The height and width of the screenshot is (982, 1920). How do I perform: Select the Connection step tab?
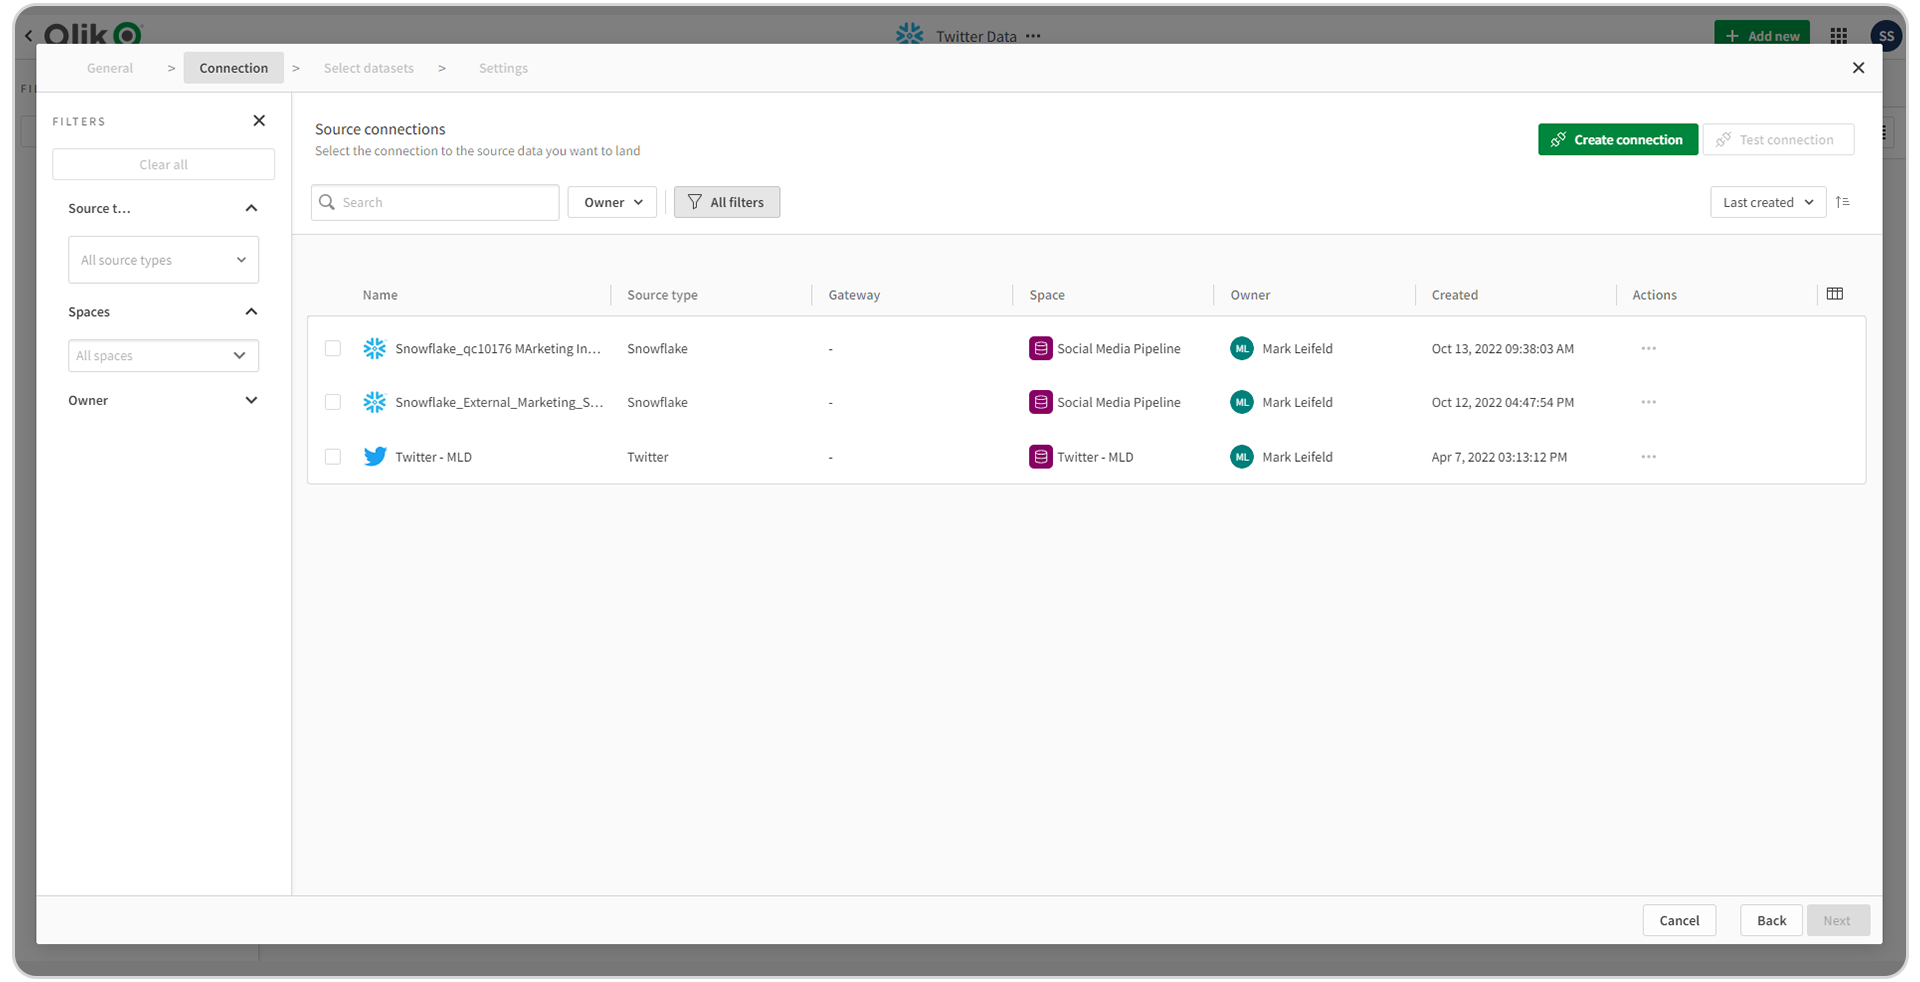tap(233, 68)
